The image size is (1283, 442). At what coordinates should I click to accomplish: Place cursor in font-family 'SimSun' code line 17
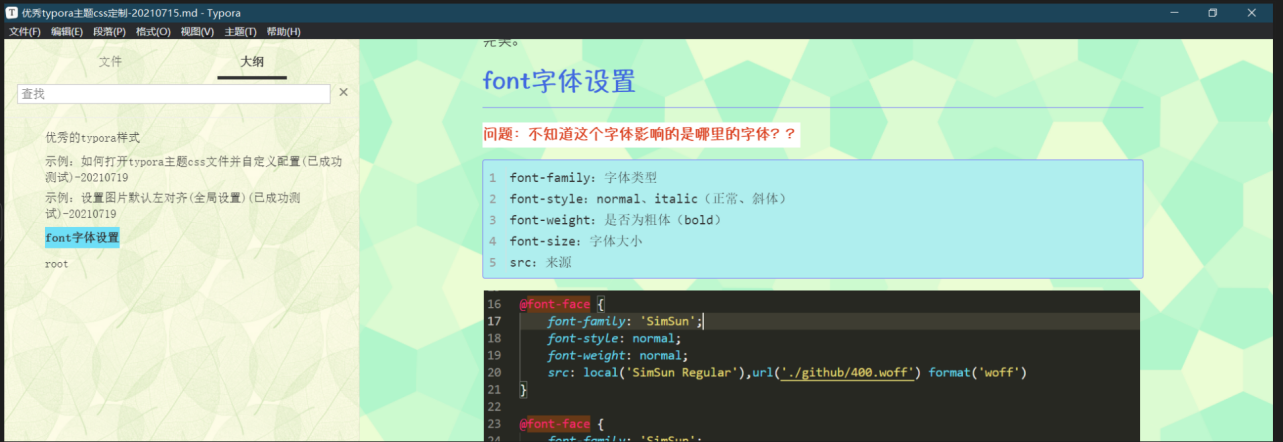625,321
